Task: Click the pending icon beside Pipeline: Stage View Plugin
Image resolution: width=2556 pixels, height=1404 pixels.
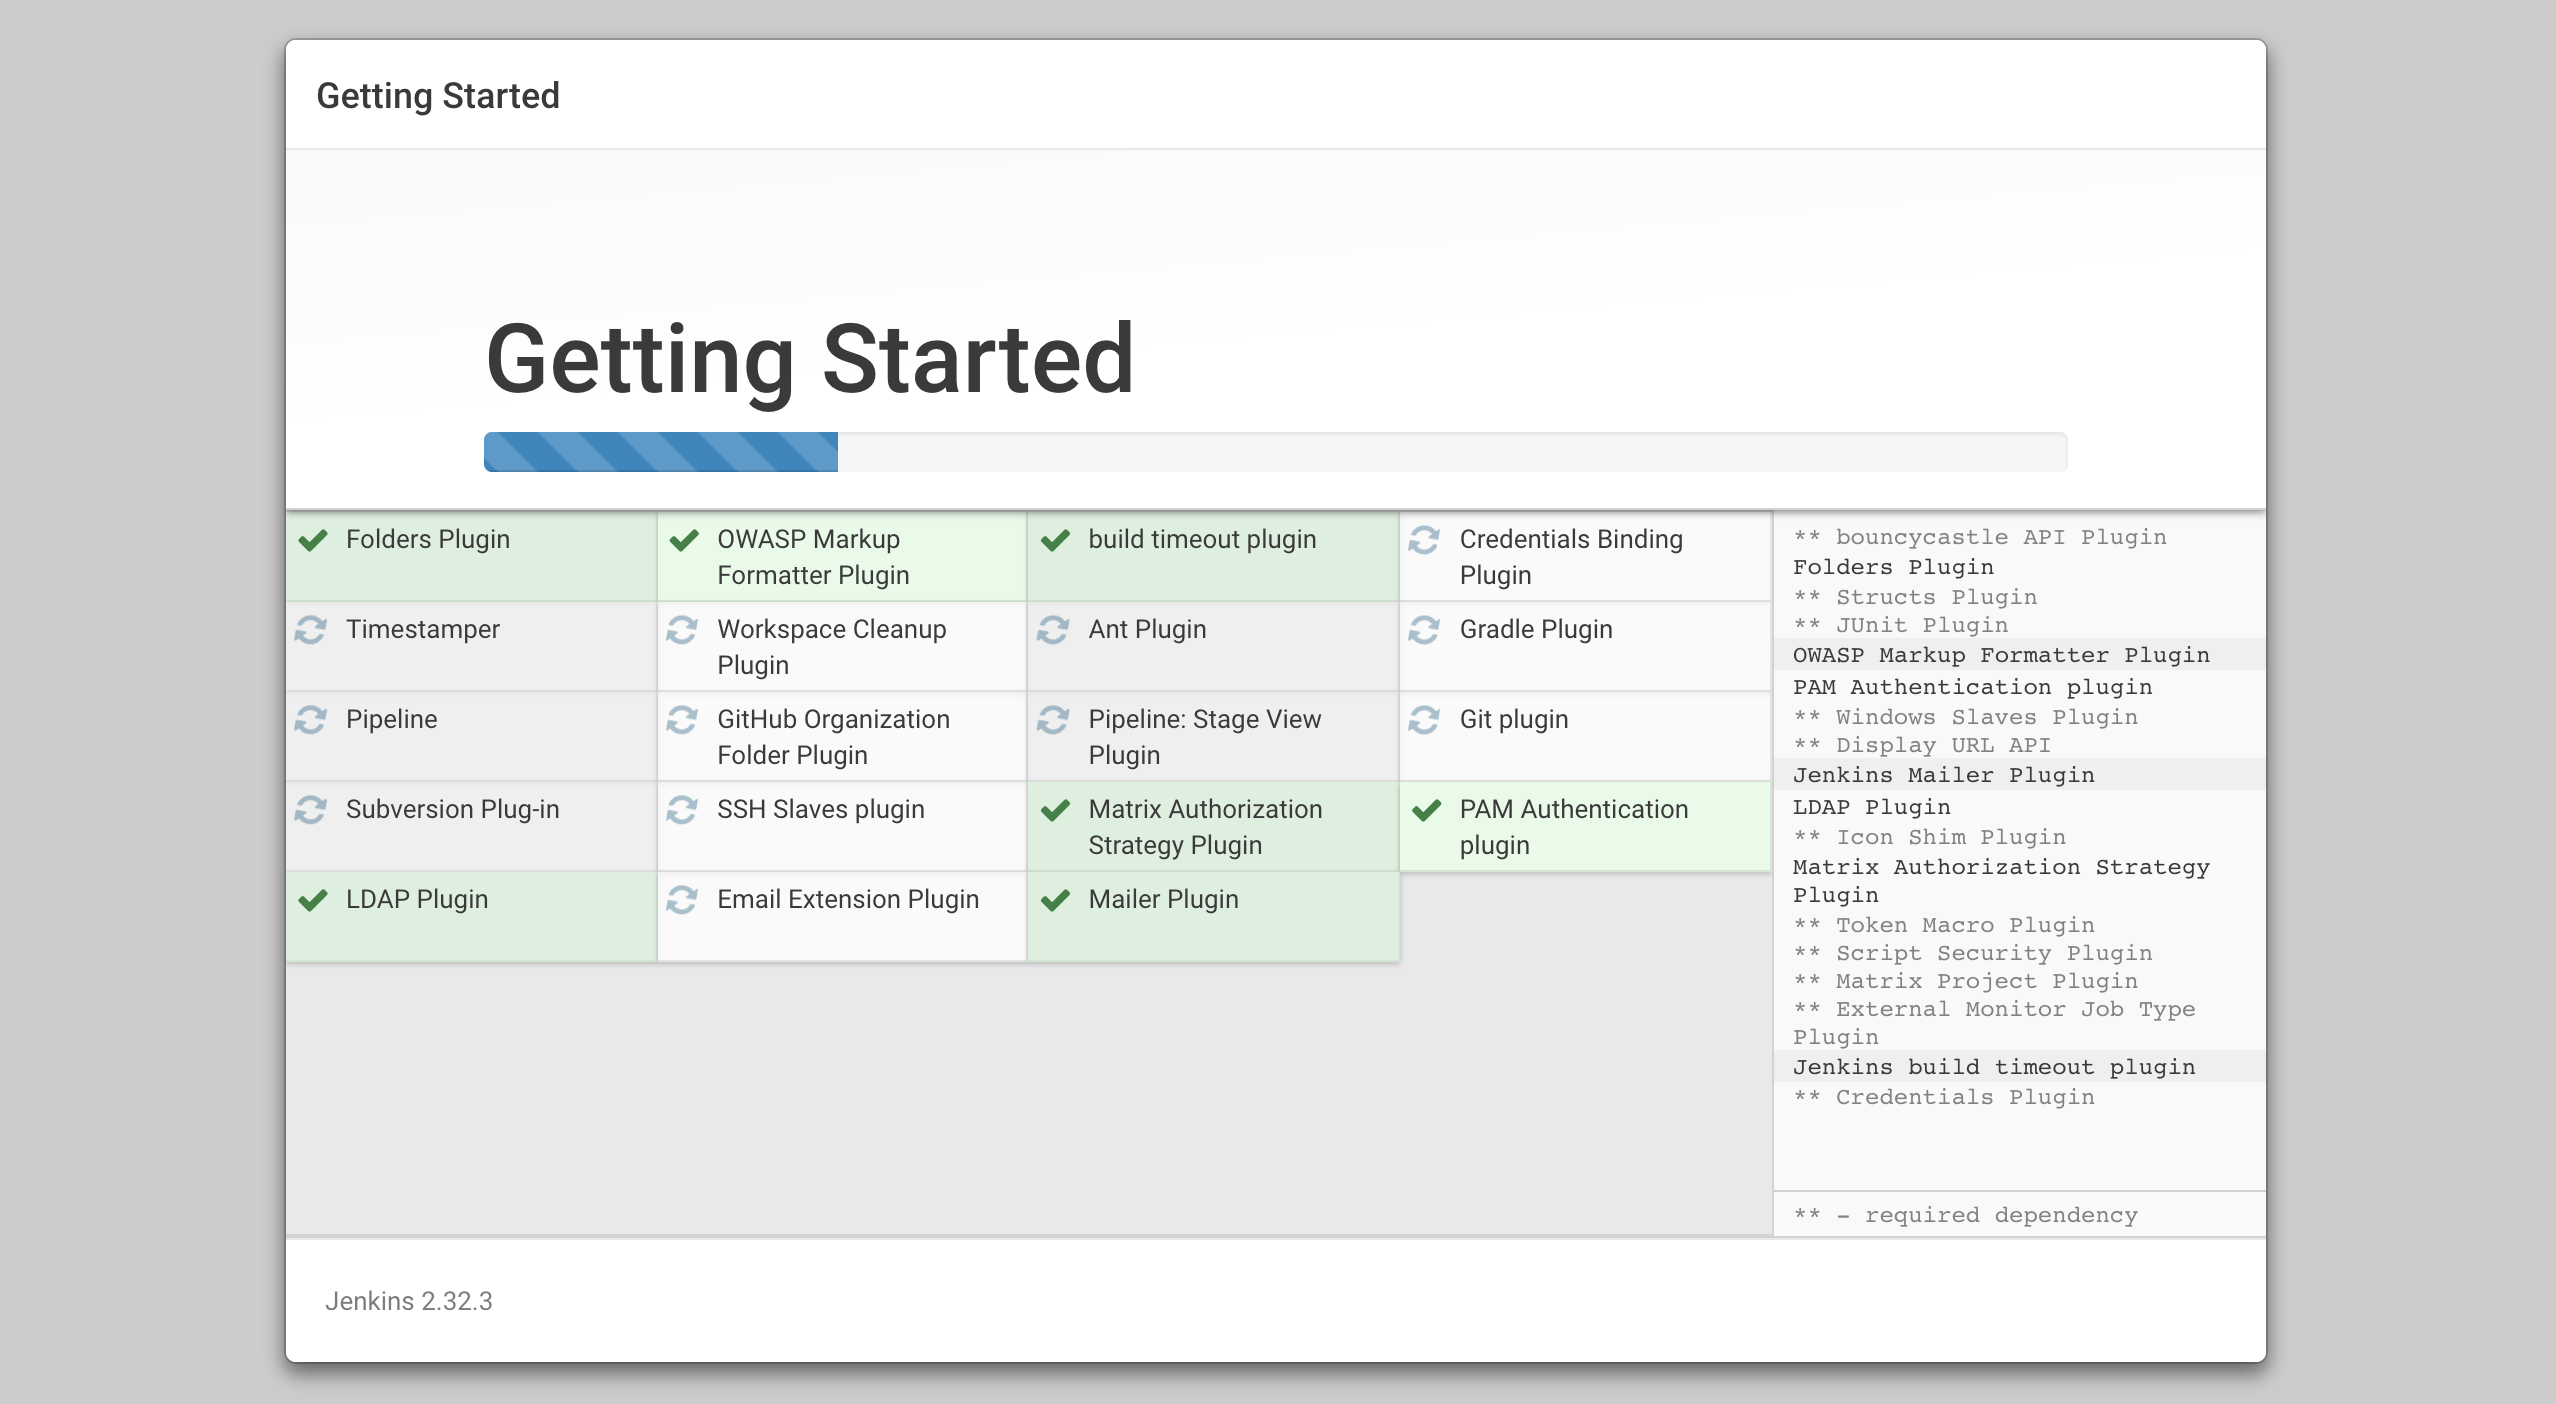Action: [1053, 720]
